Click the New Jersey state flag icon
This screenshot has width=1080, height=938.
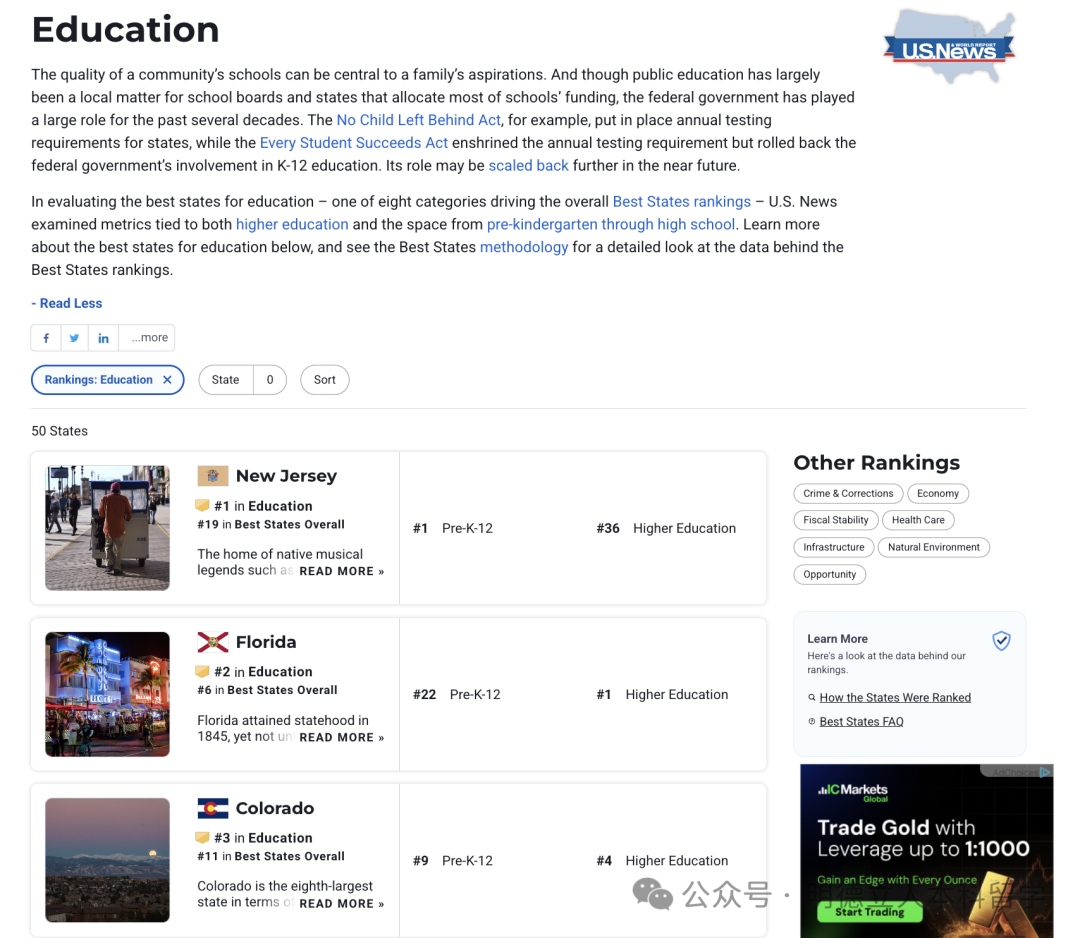[213, 476]
